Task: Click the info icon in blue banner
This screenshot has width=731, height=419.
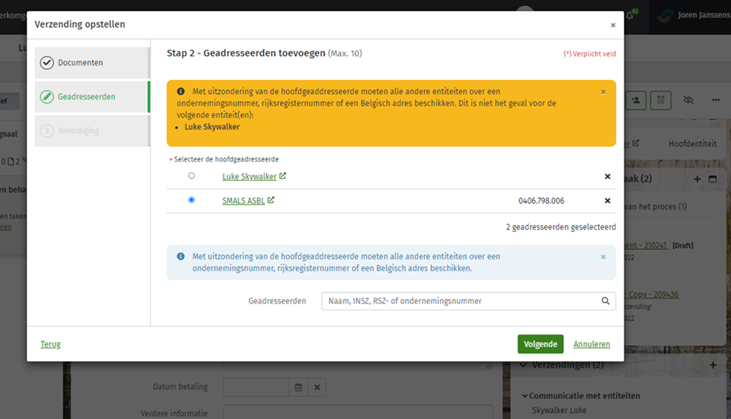Action: point(181,256)
